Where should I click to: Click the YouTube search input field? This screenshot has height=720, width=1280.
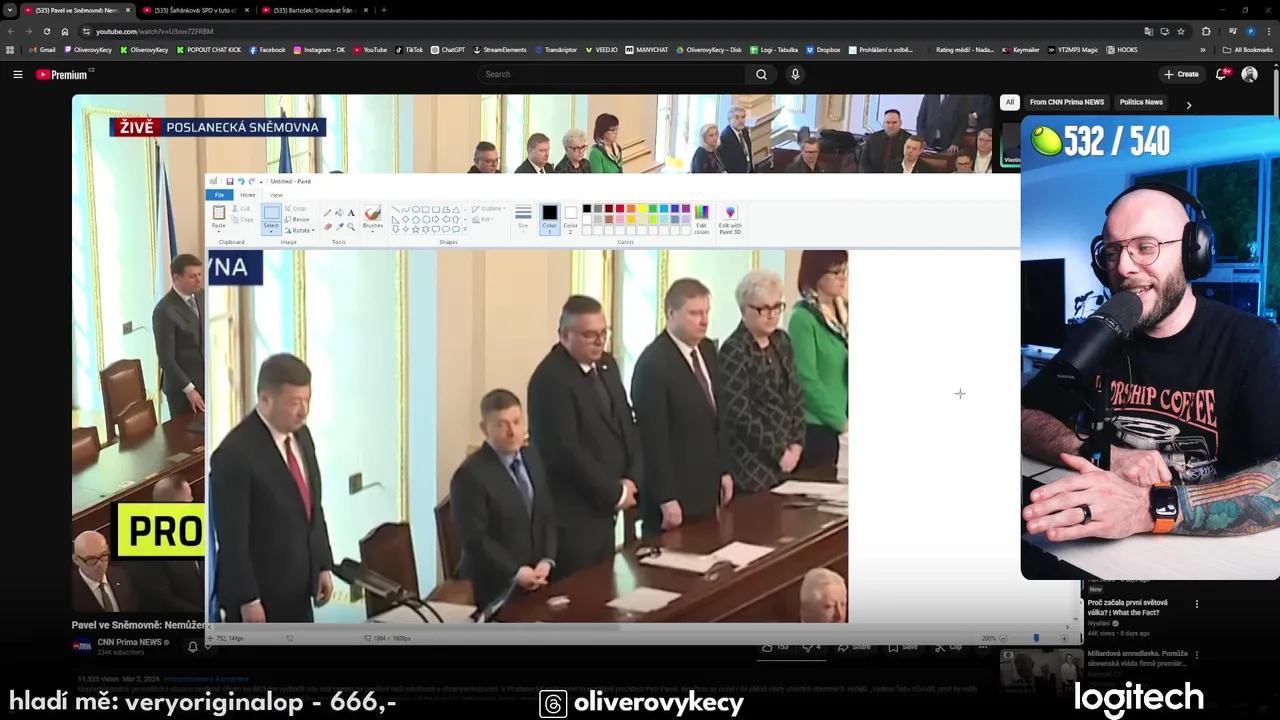coord(611,74)
